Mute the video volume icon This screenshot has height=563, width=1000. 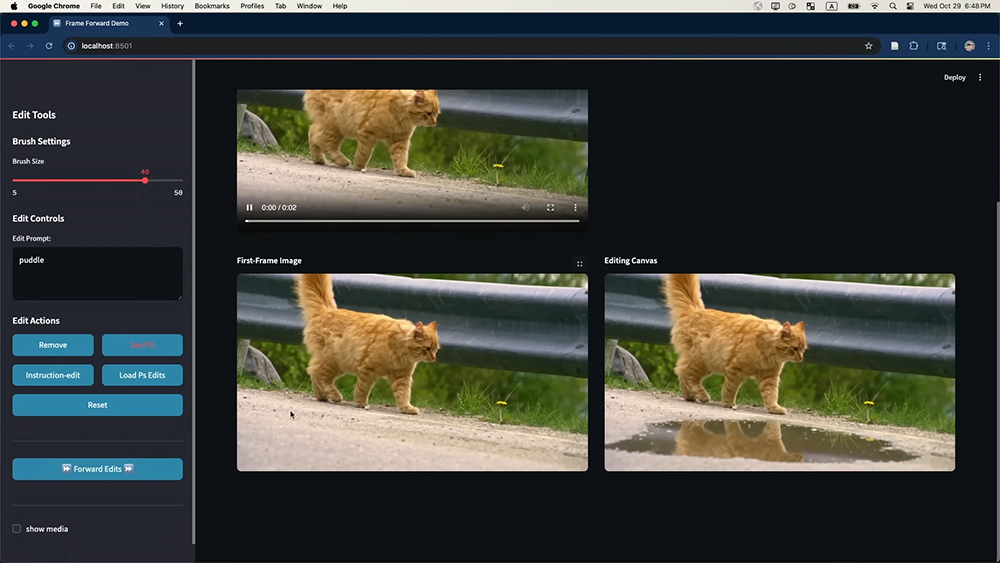tap(526, 208)
